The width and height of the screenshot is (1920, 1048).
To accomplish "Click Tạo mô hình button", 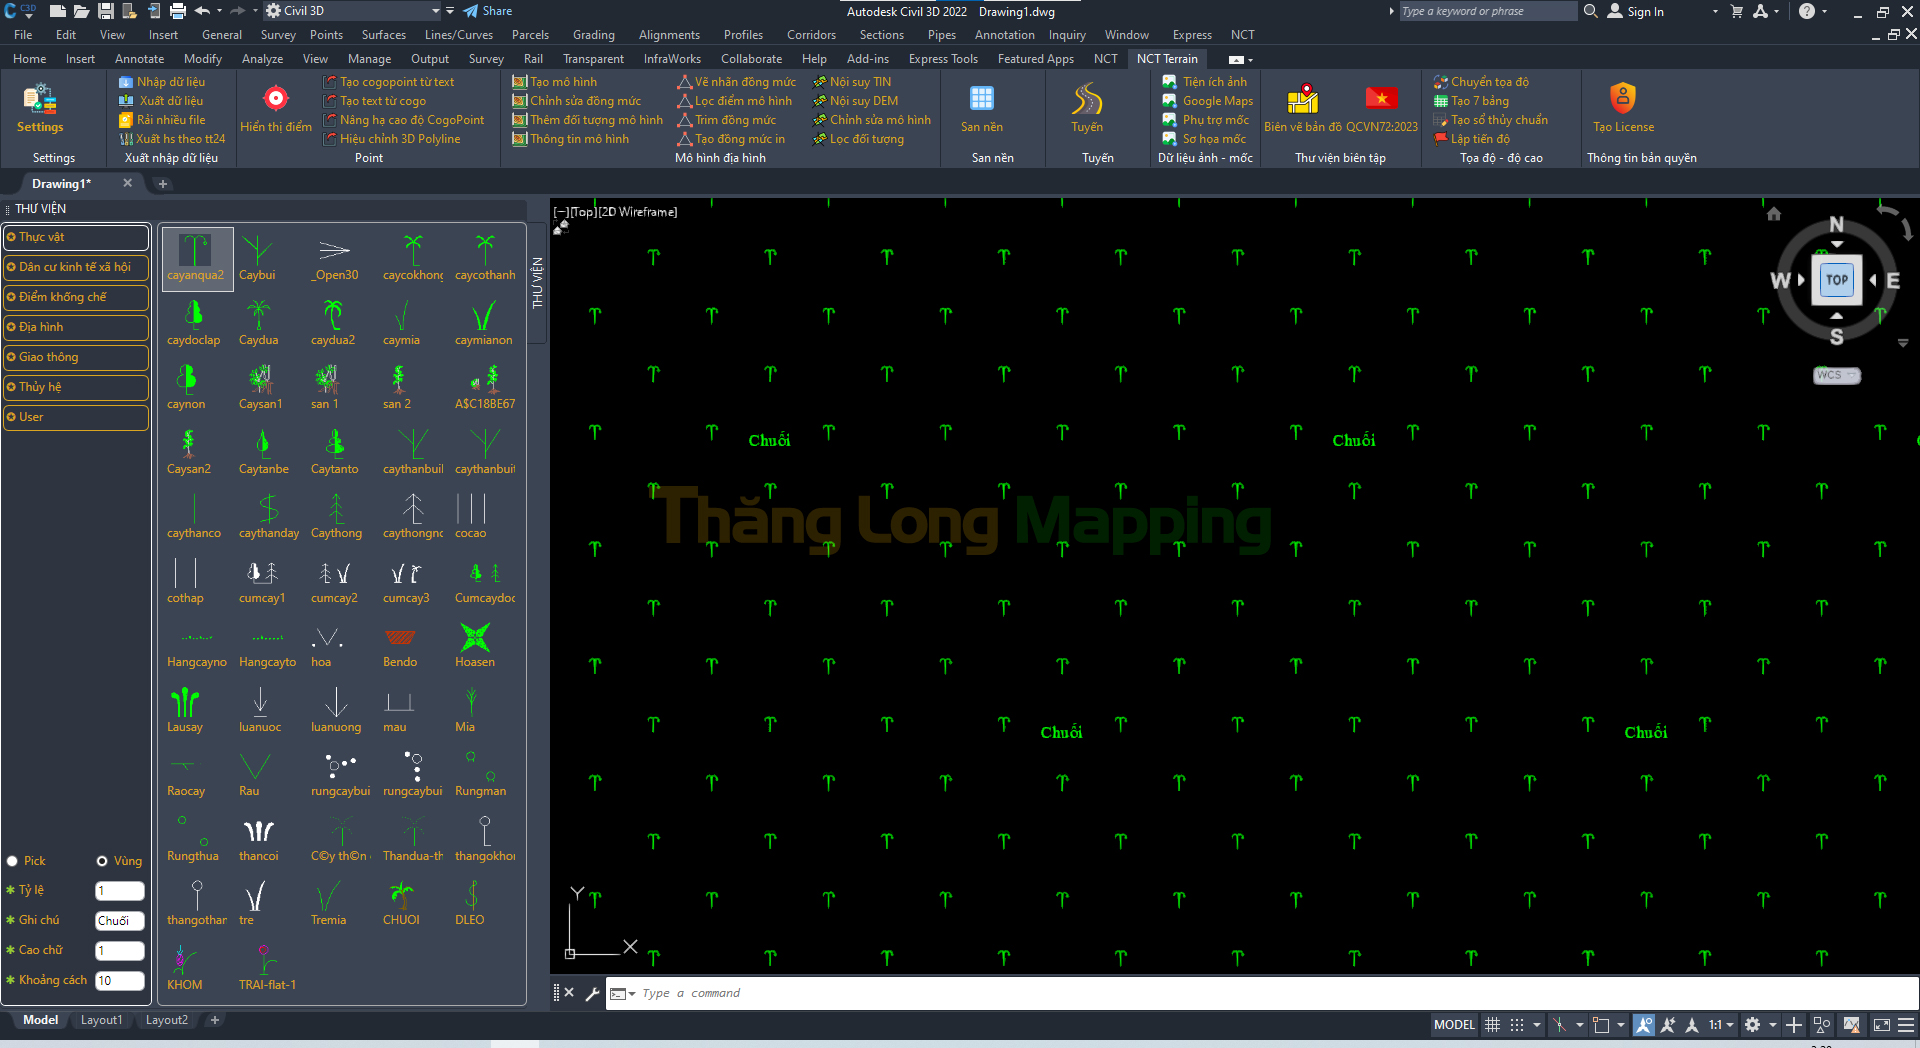I will tap(563, 82).
